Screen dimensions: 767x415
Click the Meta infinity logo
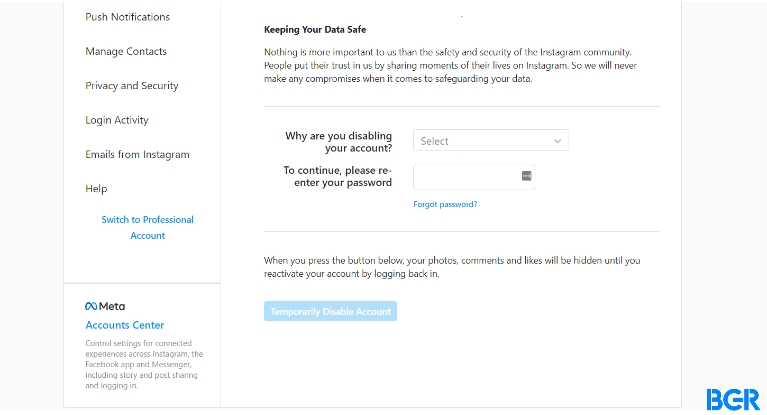coord(91,306)
